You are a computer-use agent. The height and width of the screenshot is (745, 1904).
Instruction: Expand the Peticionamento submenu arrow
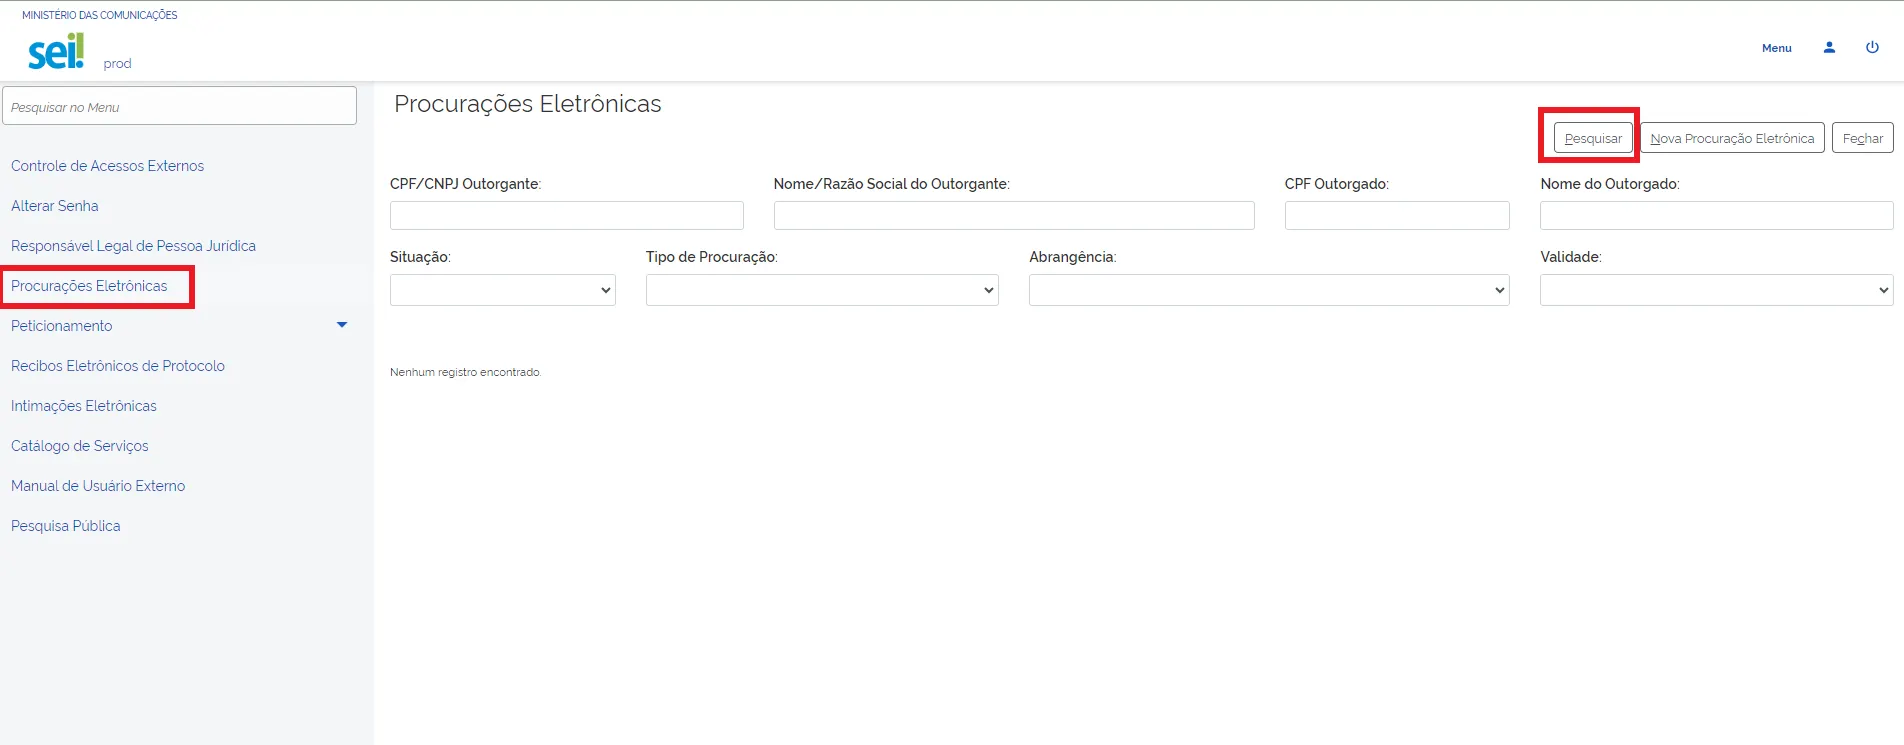point(342,325)
